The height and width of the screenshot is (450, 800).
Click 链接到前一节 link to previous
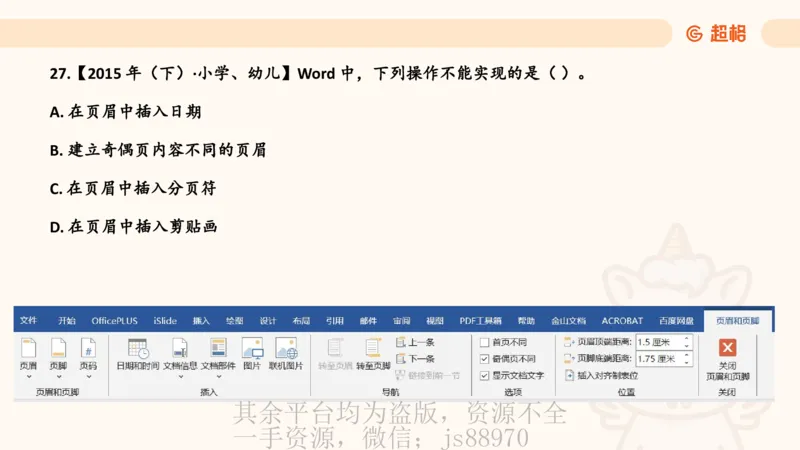point(428,376)
